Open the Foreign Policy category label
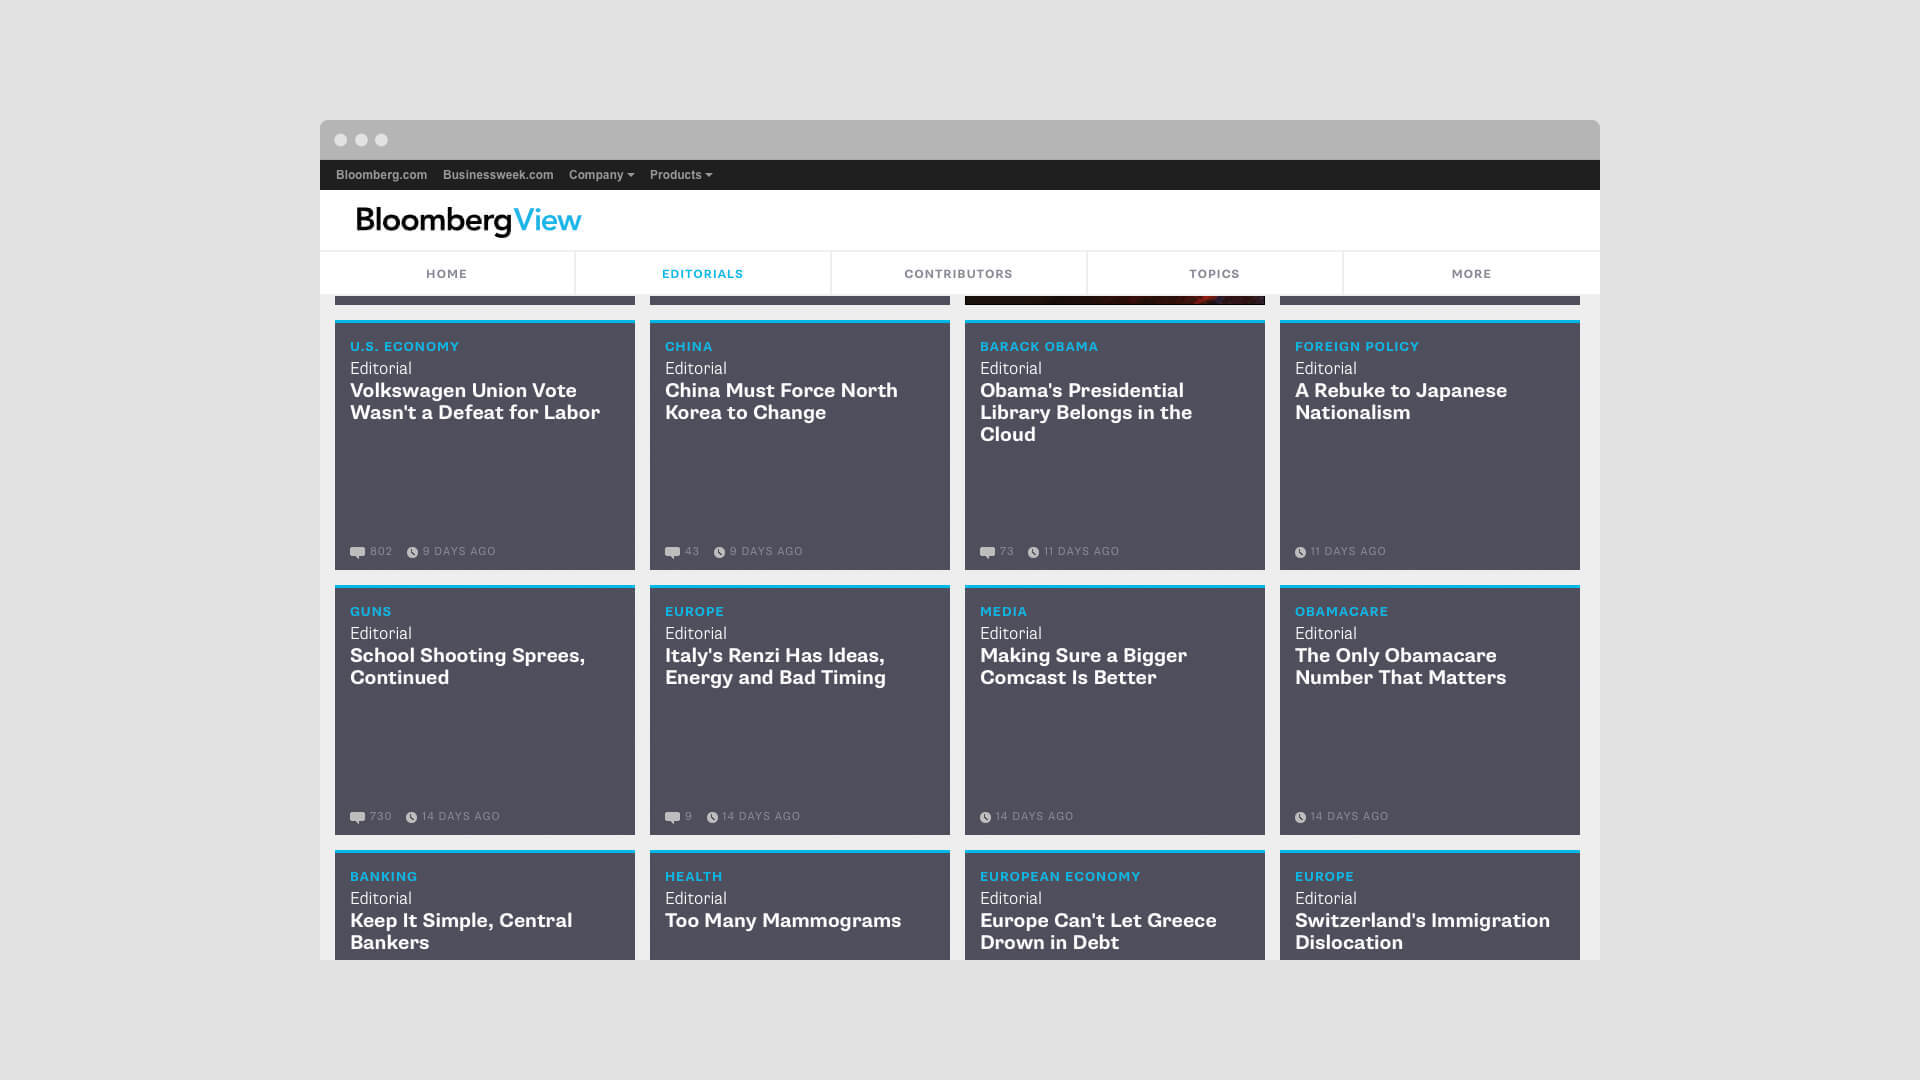 click(x=1357, y=347)
